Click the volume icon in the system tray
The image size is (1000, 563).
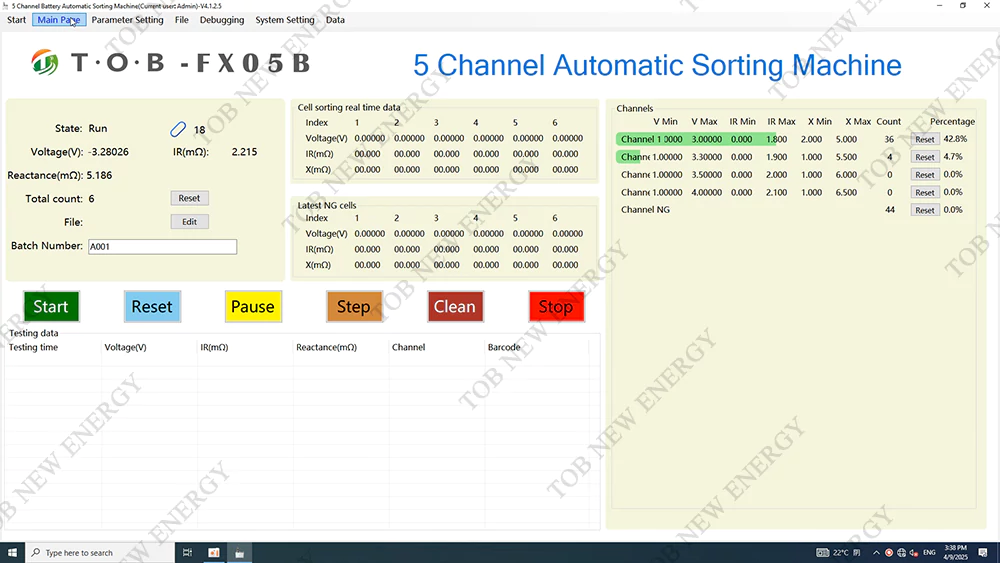click(x=915, y=552)
